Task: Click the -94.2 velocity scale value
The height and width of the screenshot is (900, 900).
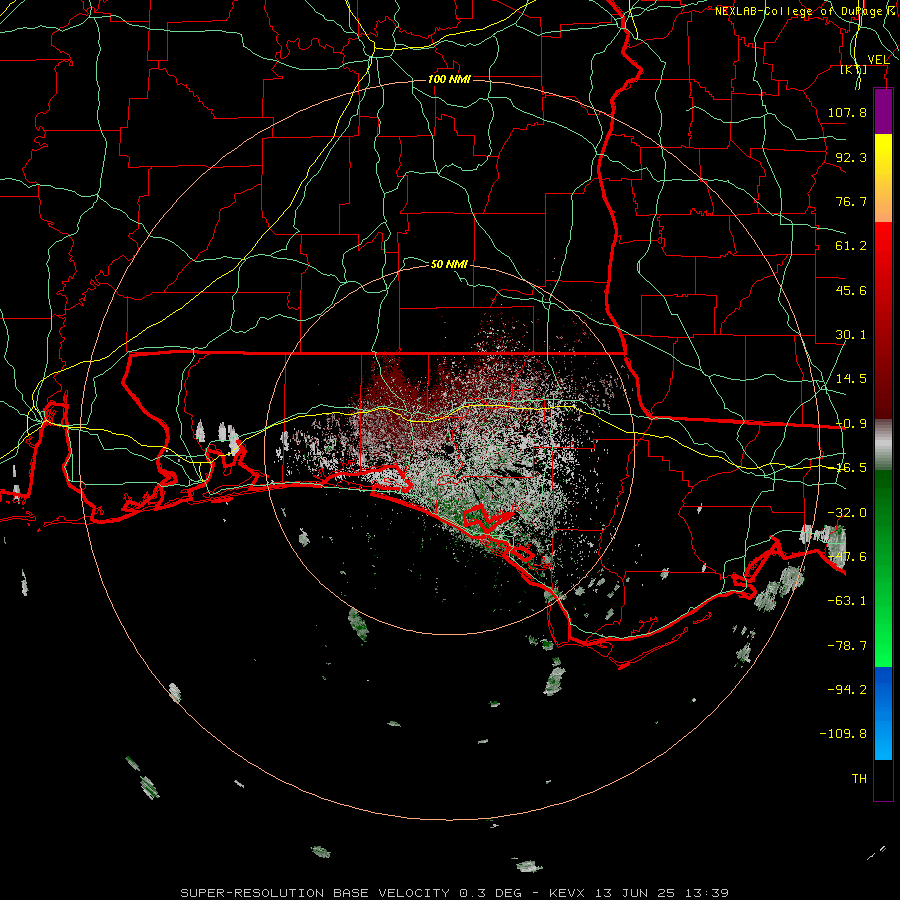Action: (x=847, y=689)
